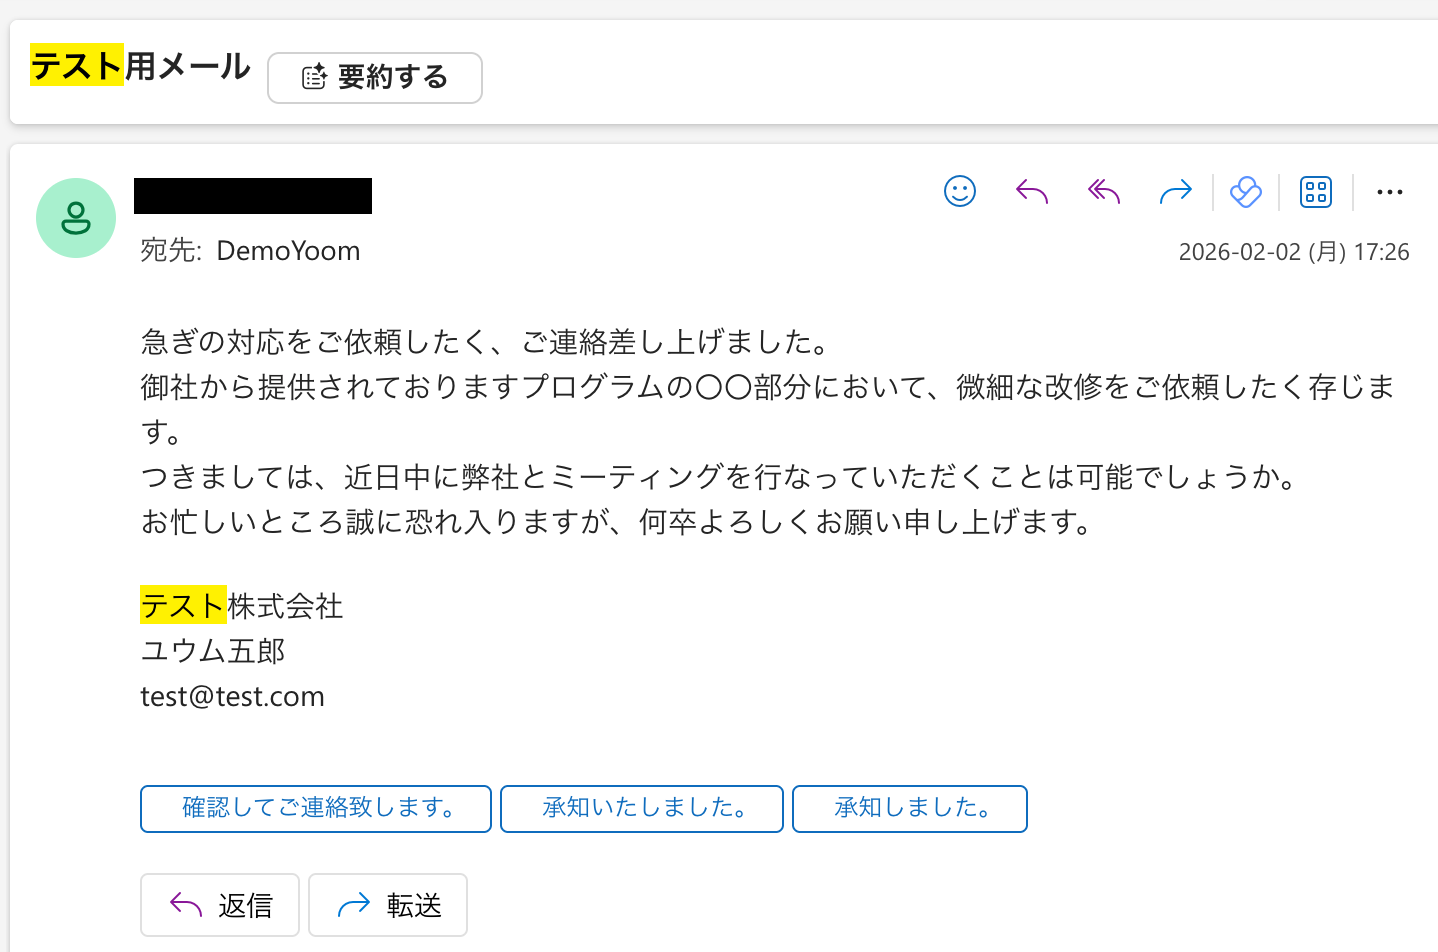
Task: Click the reply arrow icon in the message toolbar
Action: (1032, 191)
